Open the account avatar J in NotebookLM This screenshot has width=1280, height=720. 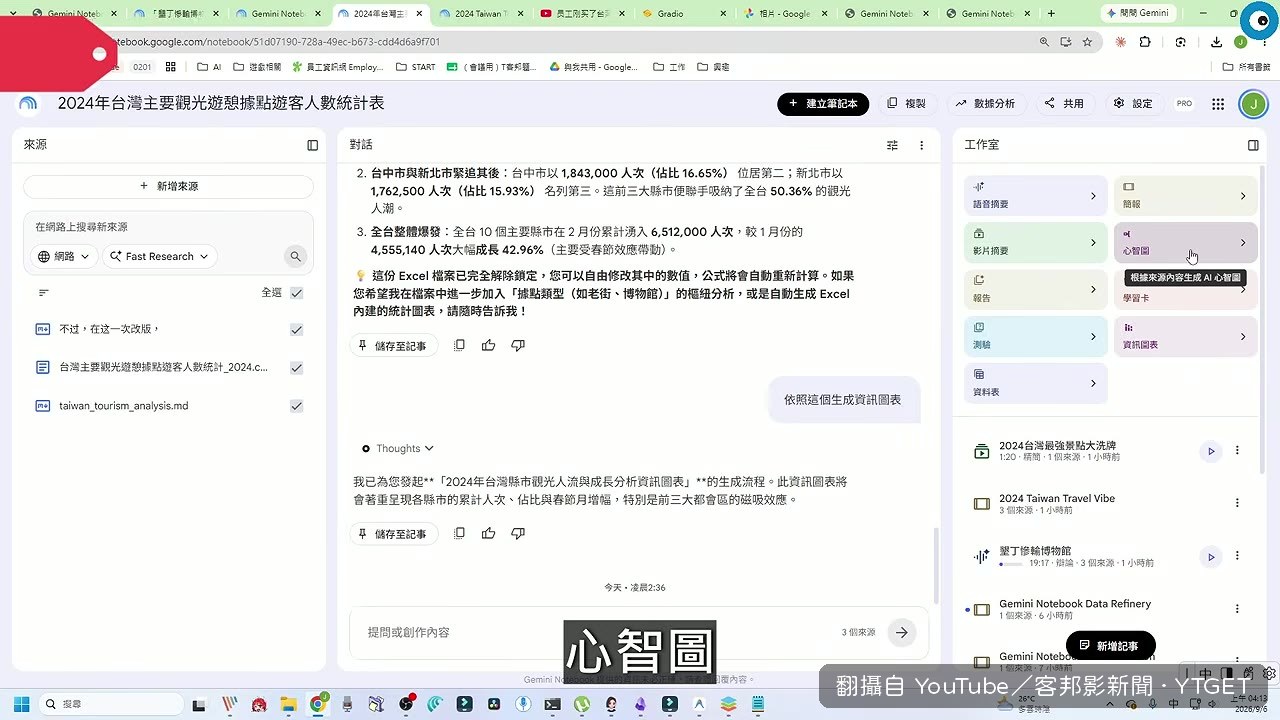pyautogui.click(x=1252, y=103)
